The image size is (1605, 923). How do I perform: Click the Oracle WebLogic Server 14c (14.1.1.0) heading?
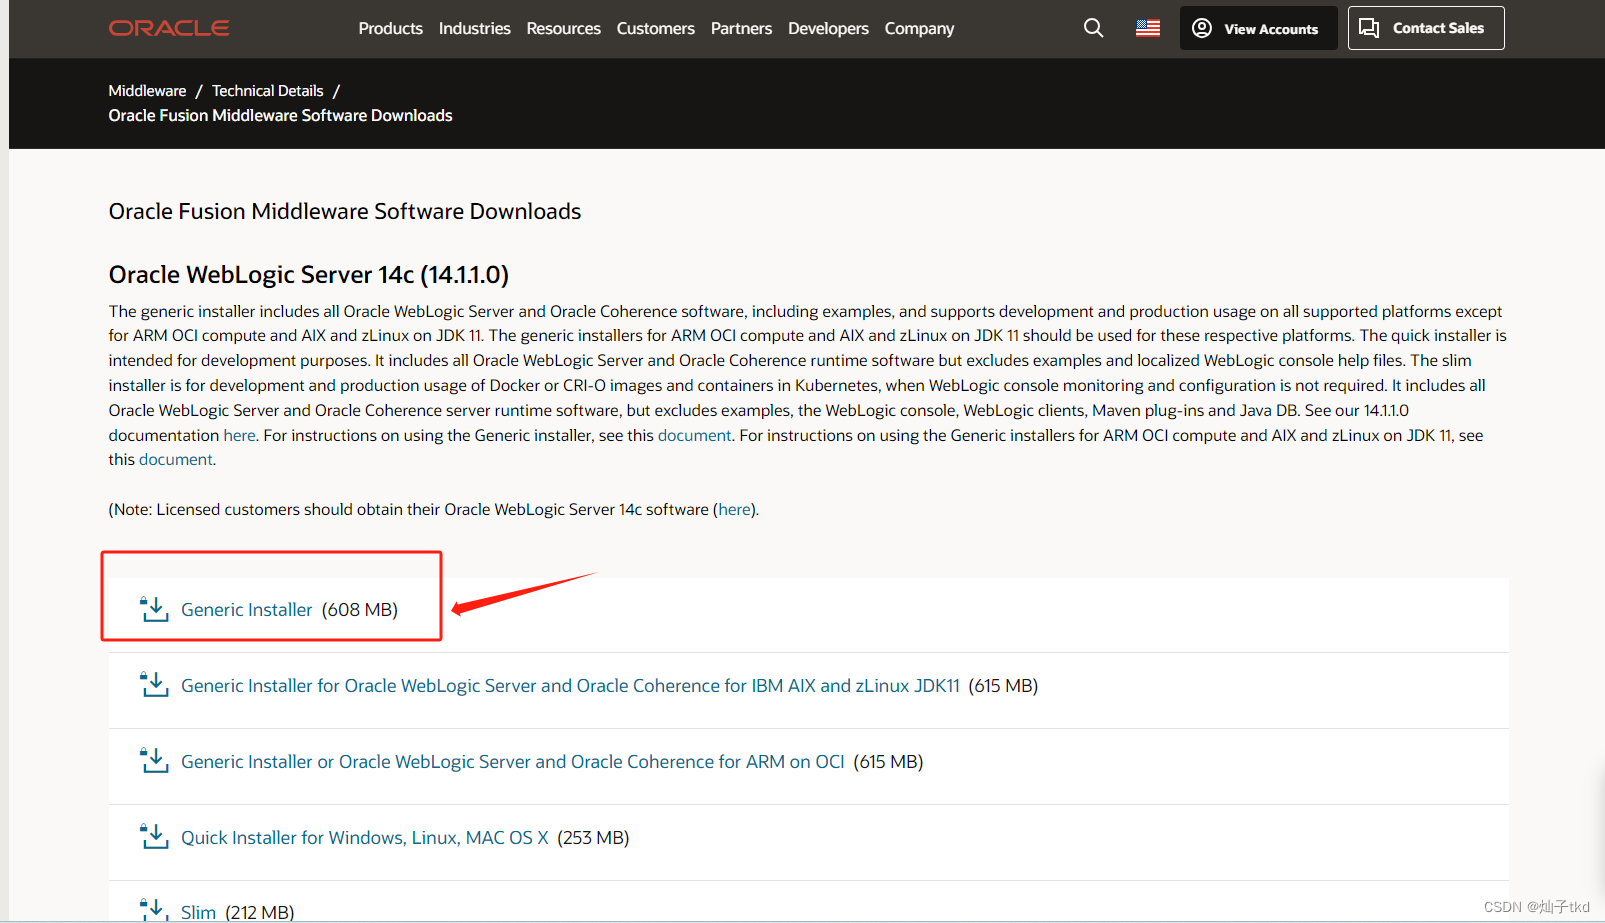pos(308,274)
